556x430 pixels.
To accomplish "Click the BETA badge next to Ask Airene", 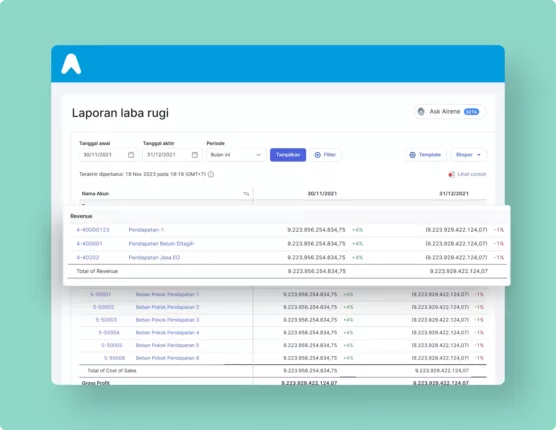I will pyautogui.click(x=471, y=112).
